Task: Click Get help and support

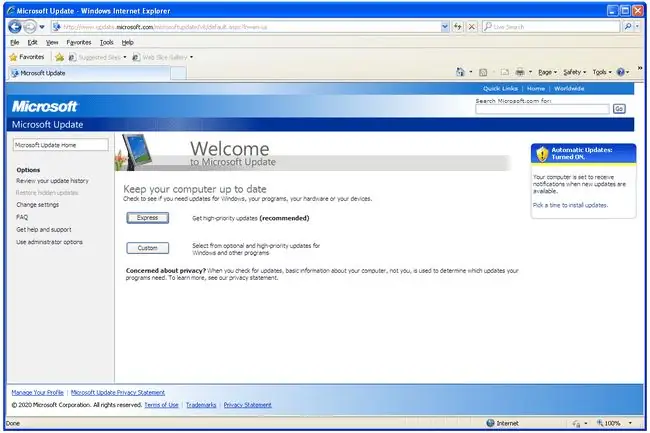Action: 44,230
